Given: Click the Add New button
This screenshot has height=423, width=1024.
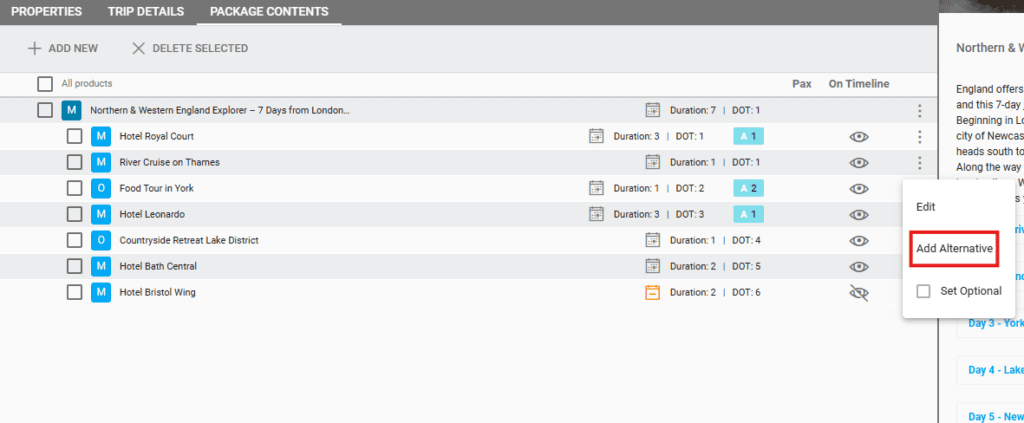Looking at the screenshot, I should click(x=63, y=48).
